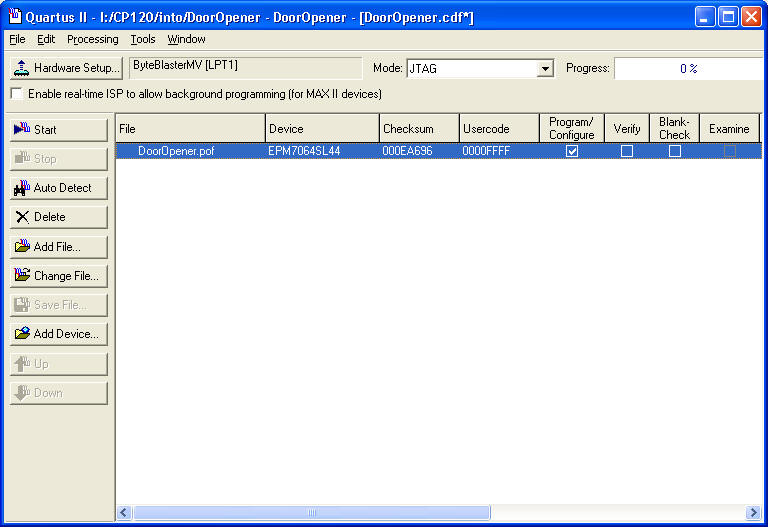
Task: Click the File column header
Action: pos(191,128)
